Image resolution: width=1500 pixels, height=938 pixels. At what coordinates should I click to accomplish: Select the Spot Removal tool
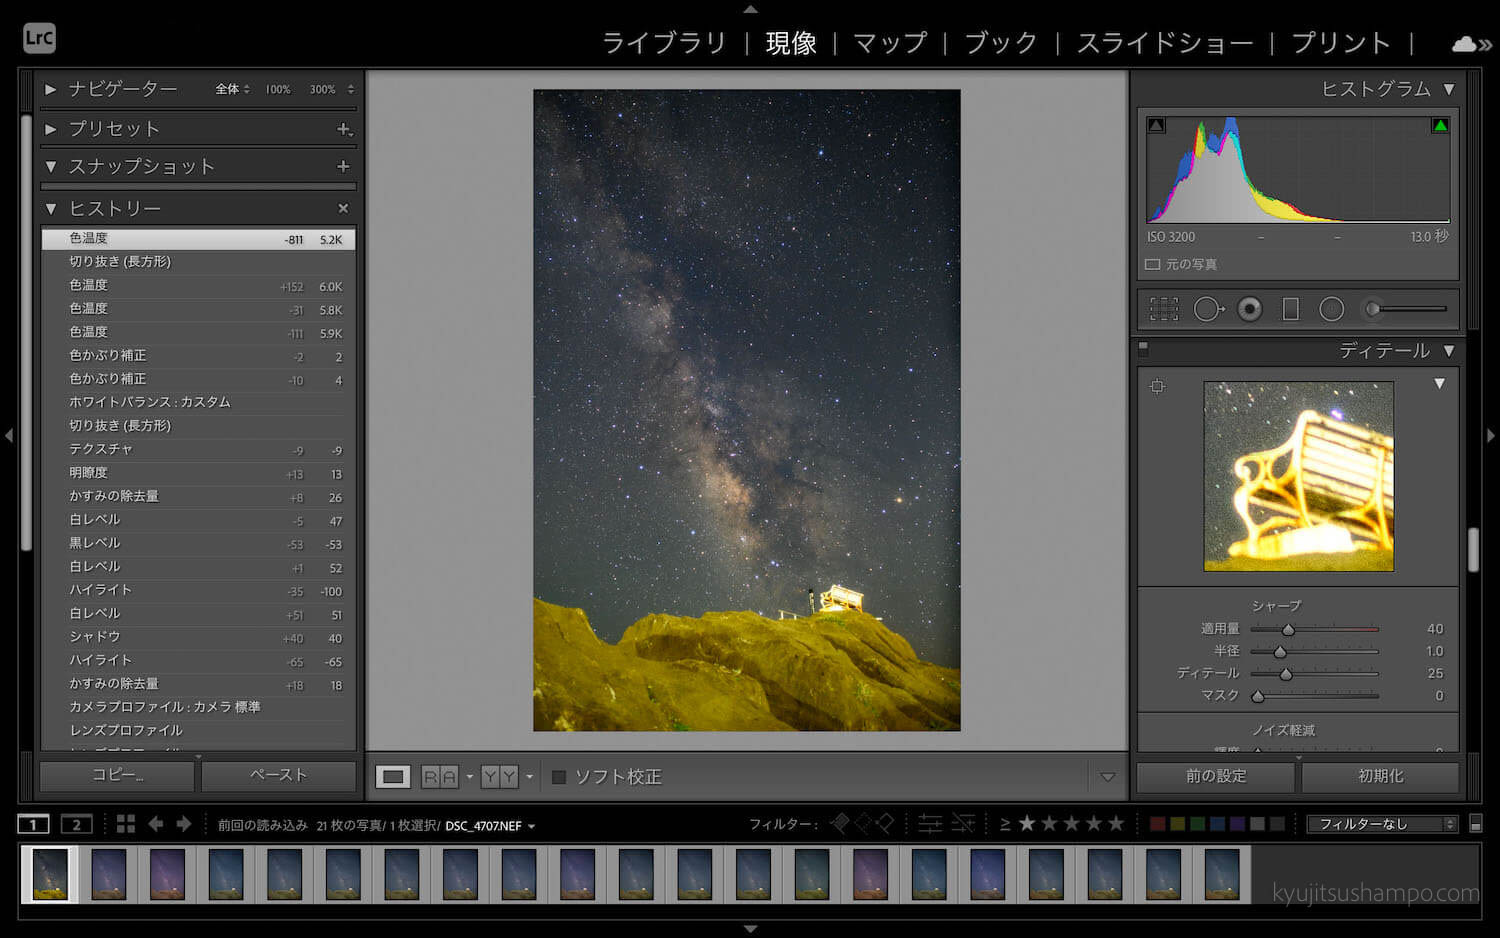1208,309
